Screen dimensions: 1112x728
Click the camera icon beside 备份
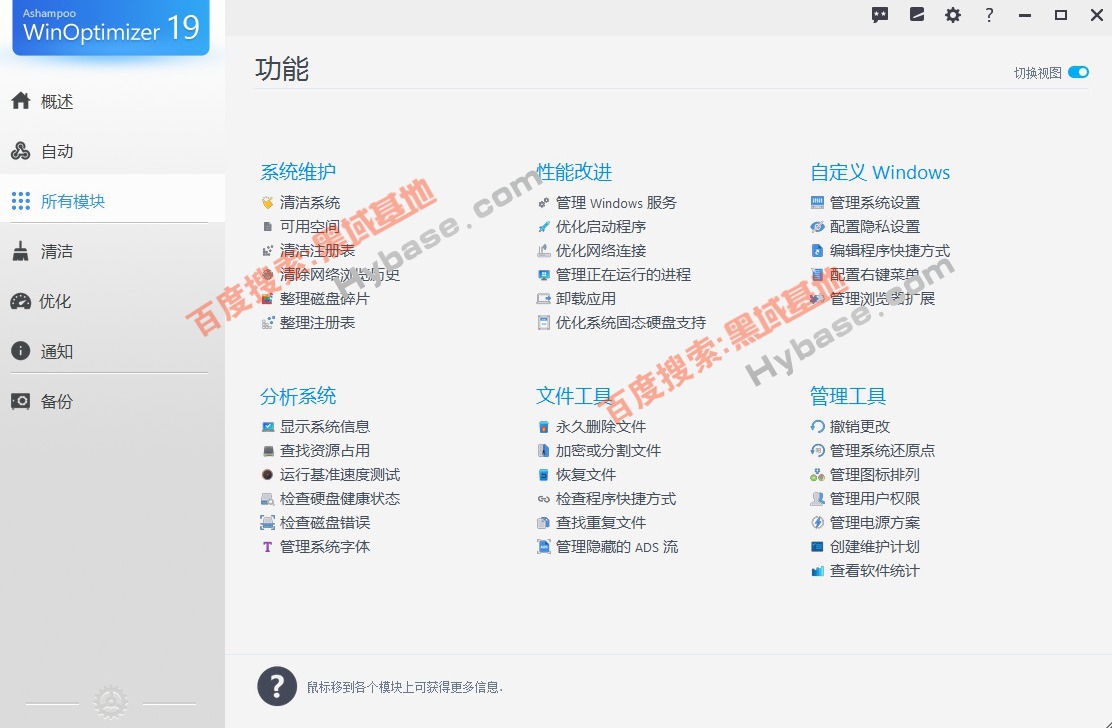[x=21, y=401]
